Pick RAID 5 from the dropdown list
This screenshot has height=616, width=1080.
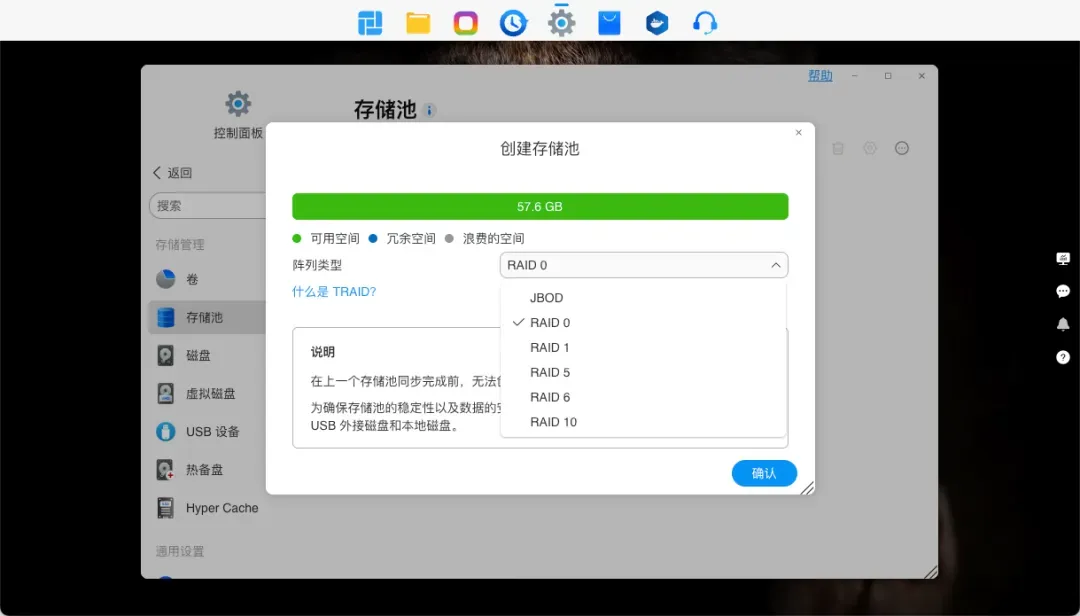point(549,373)
